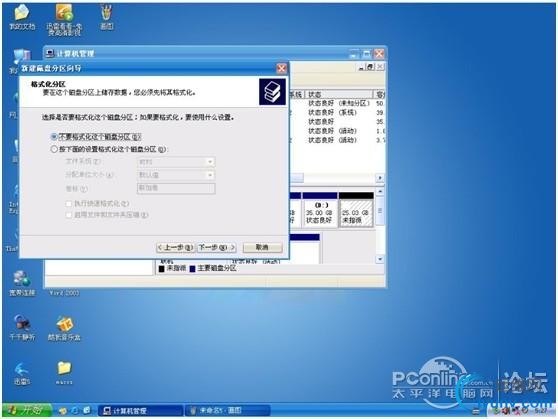558x419 pixels.
Task: Click the first quick launch icon beside Start
Action: coord(62,411)
